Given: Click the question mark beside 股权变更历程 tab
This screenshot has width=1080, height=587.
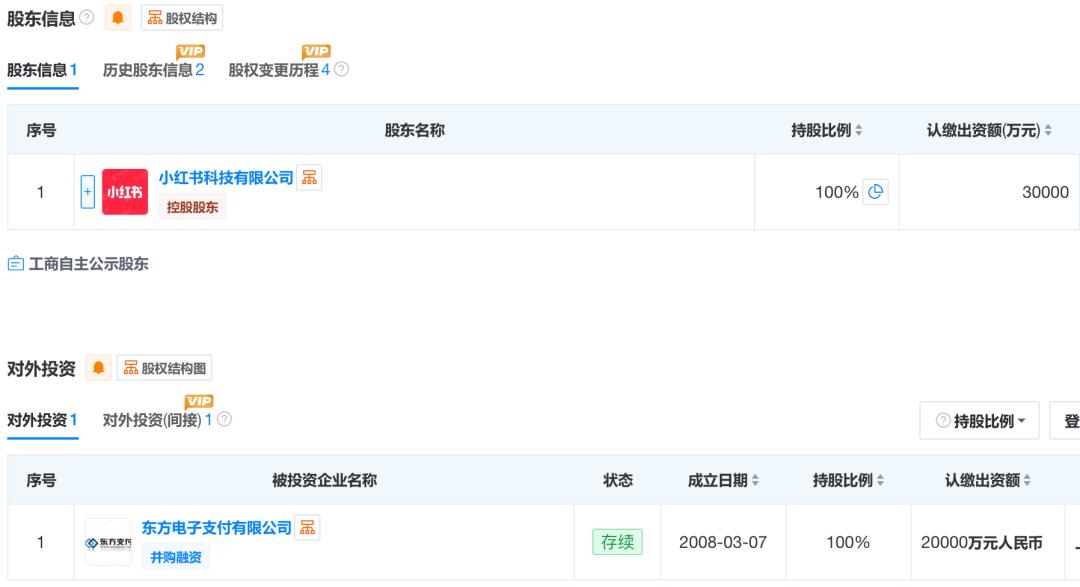Looking at the screenshot, I should [x=340, y=70].
